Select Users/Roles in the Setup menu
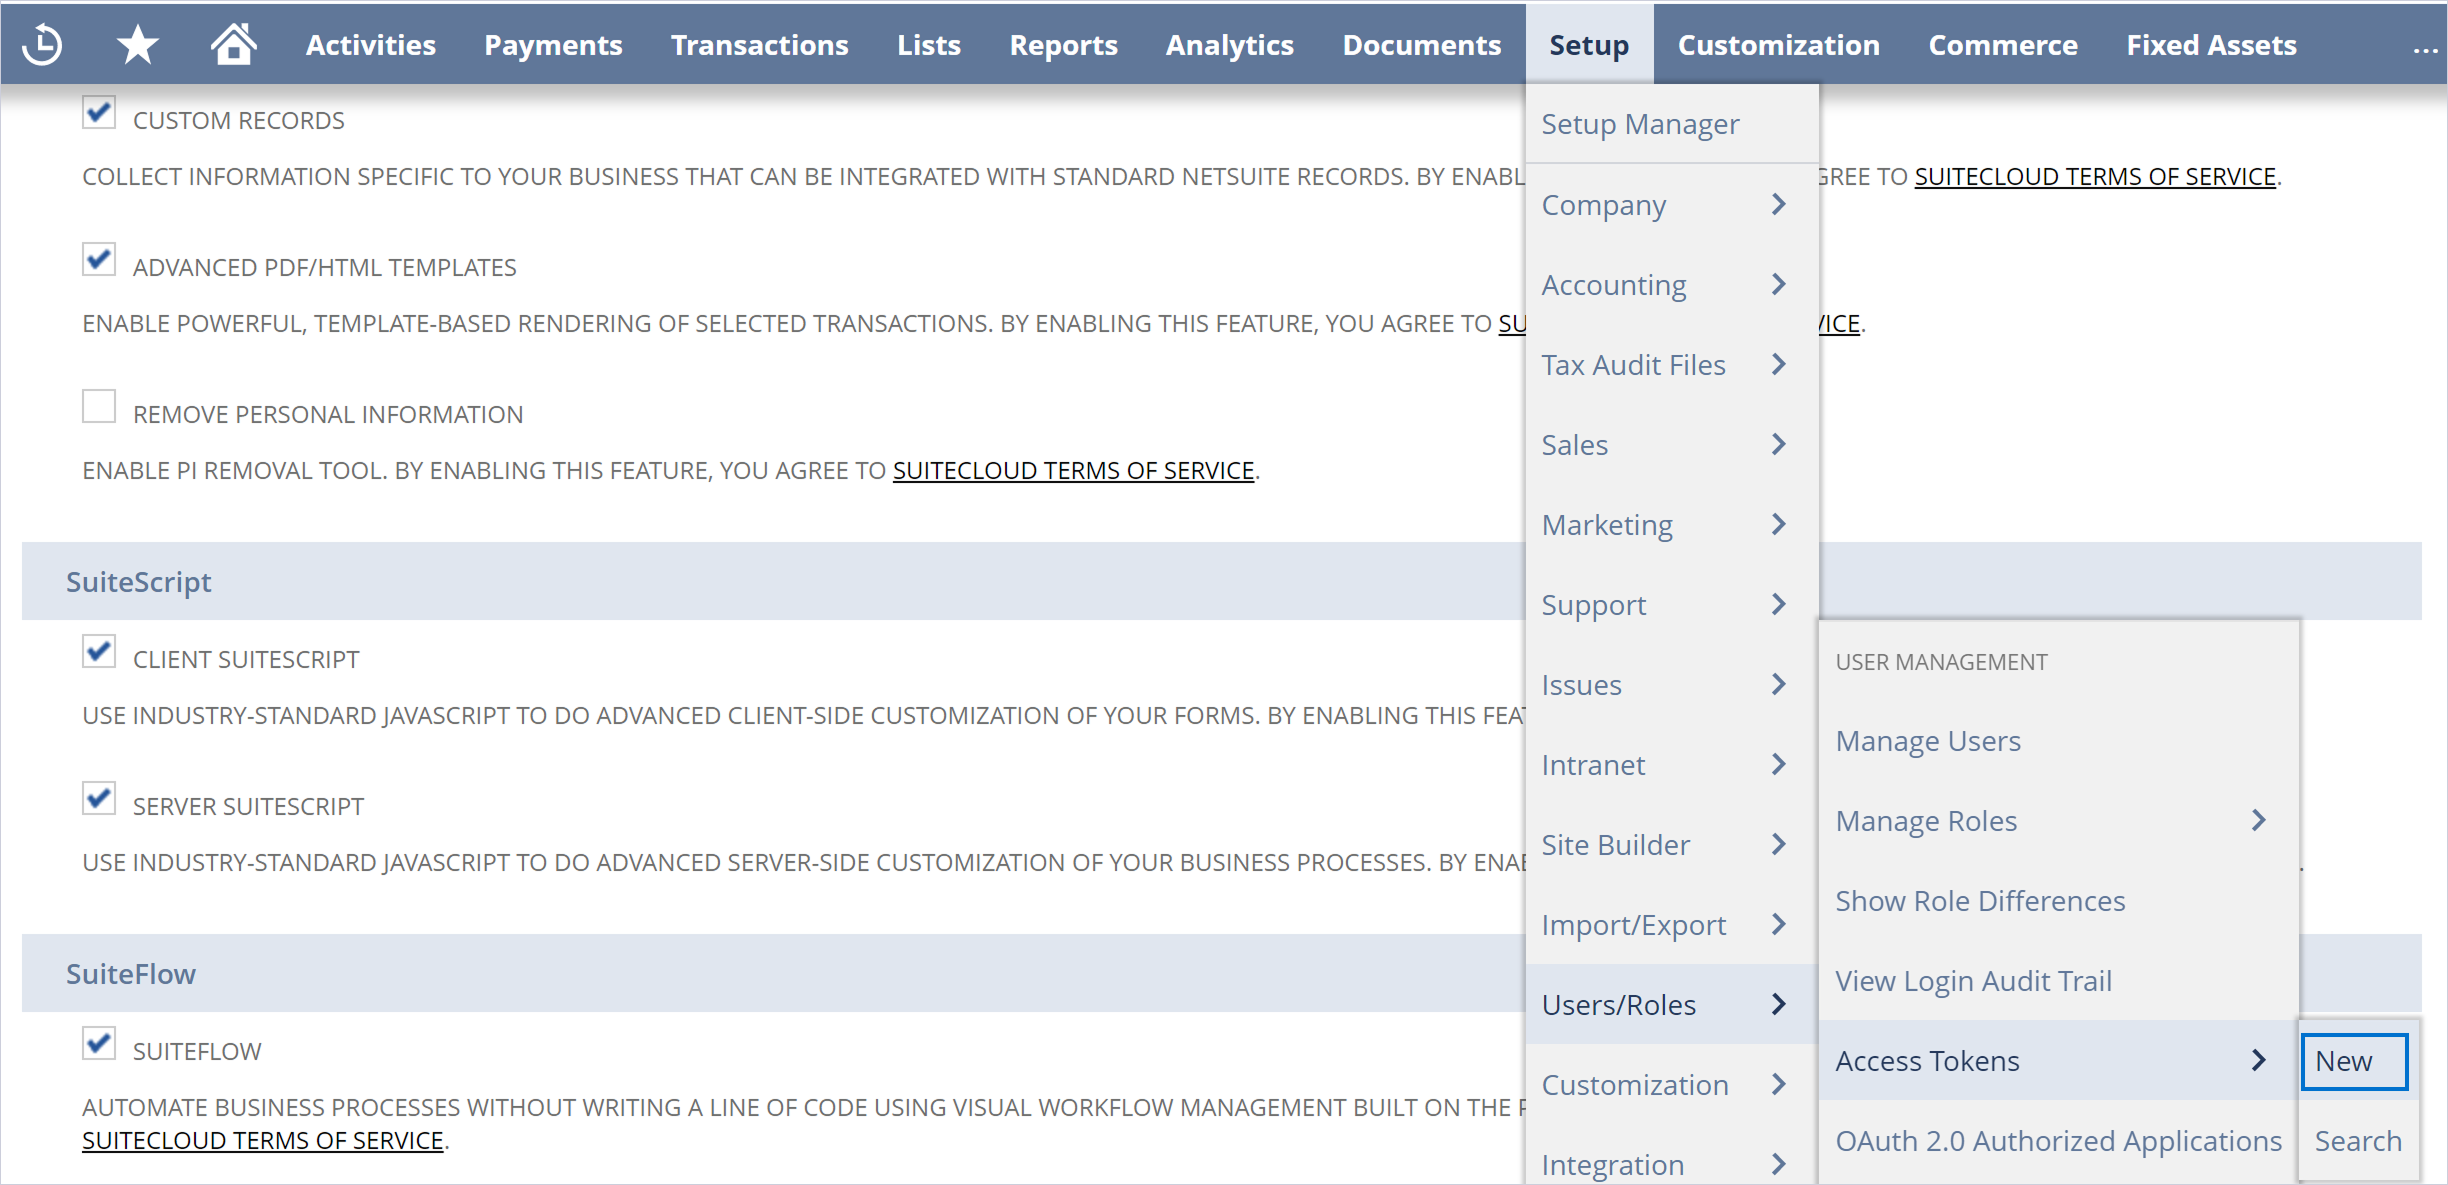The height and width of the screenshot is (1185, 2448). click(x=1671, y=1004)
